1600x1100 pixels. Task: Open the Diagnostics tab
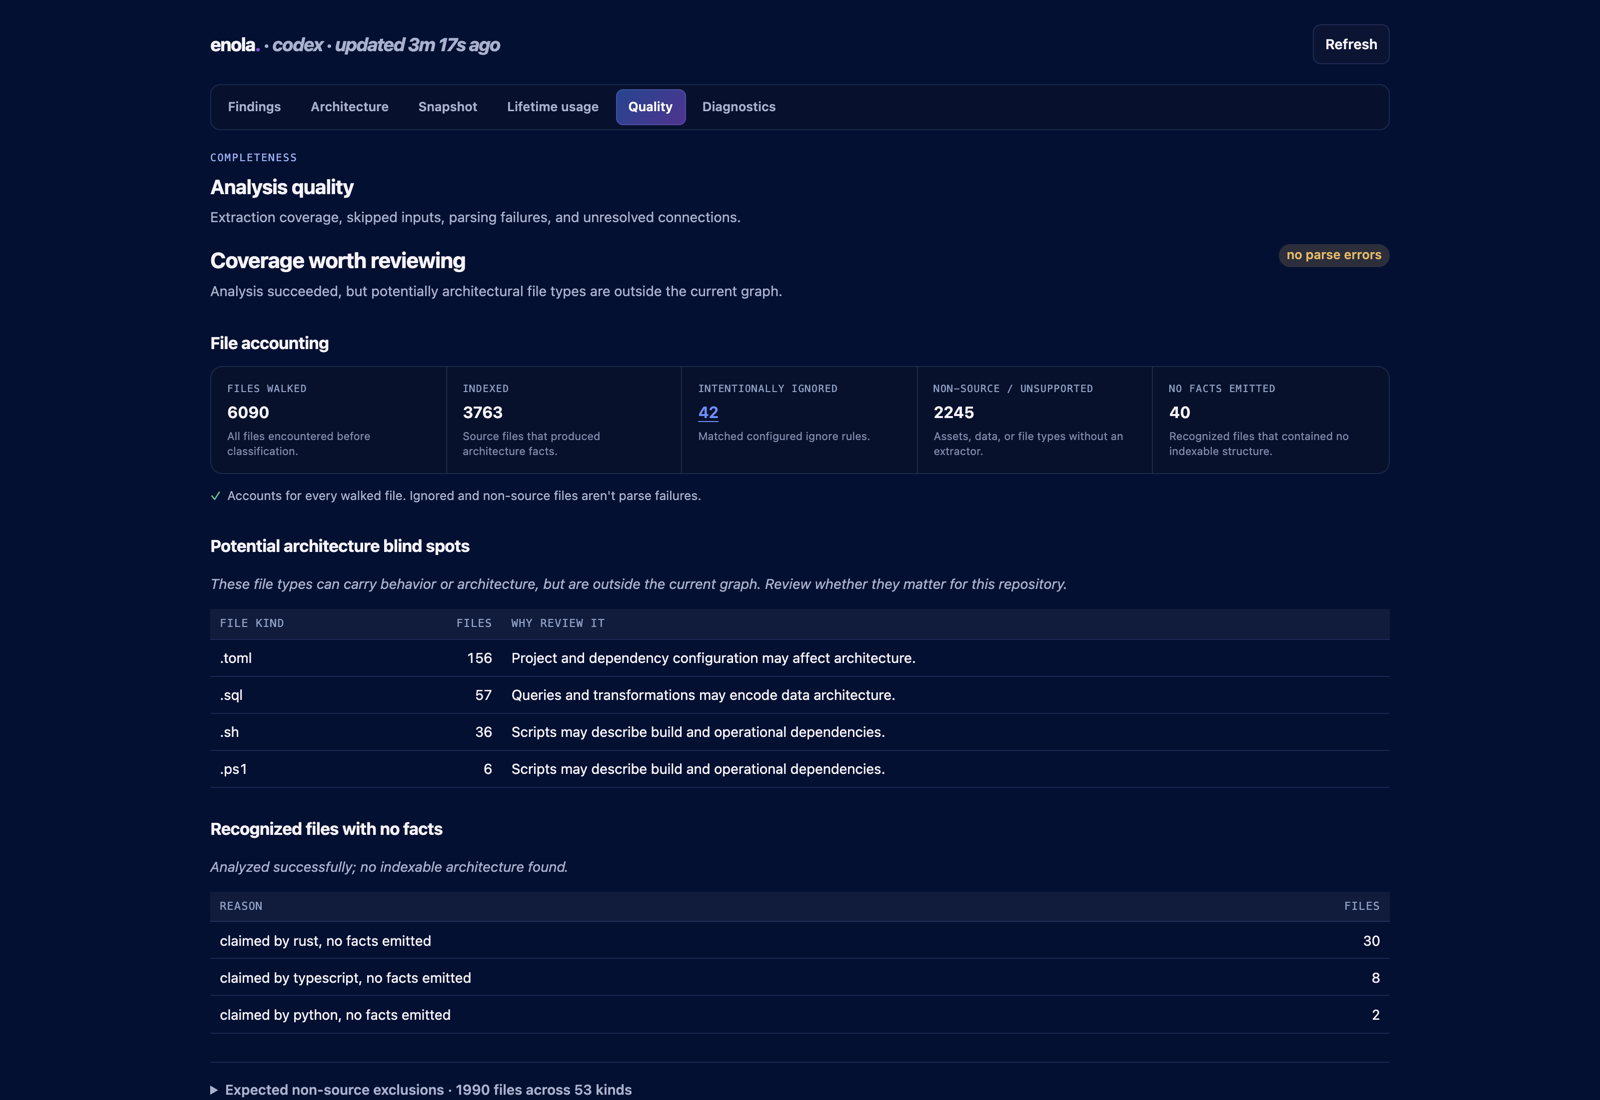738,107
